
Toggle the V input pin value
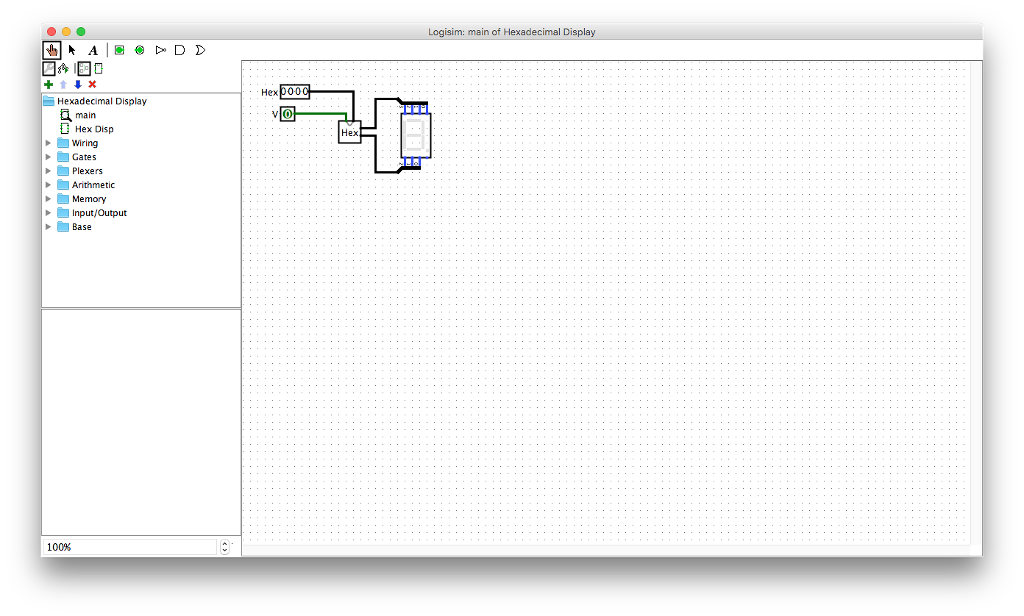pos(288,114)
